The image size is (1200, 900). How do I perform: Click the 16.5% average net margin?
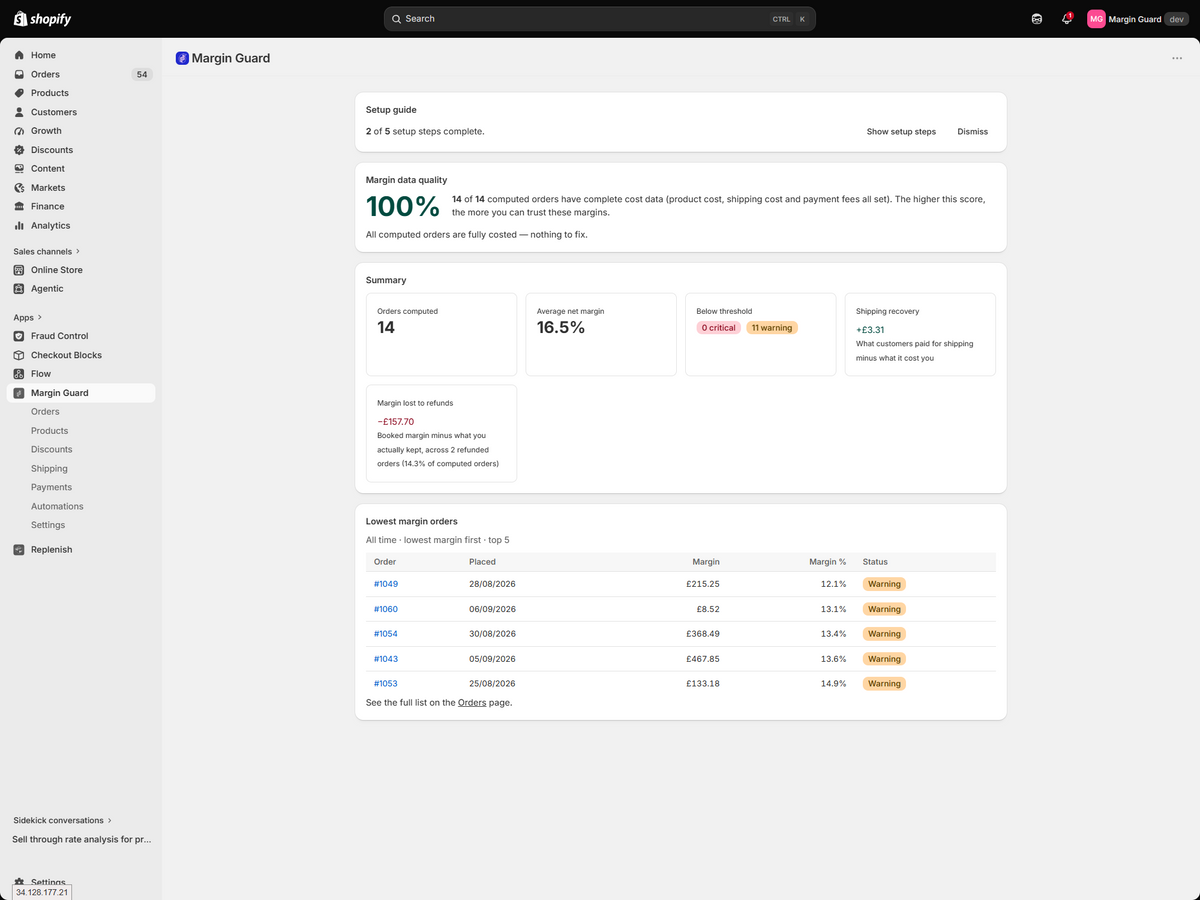(x=561, y=328)
